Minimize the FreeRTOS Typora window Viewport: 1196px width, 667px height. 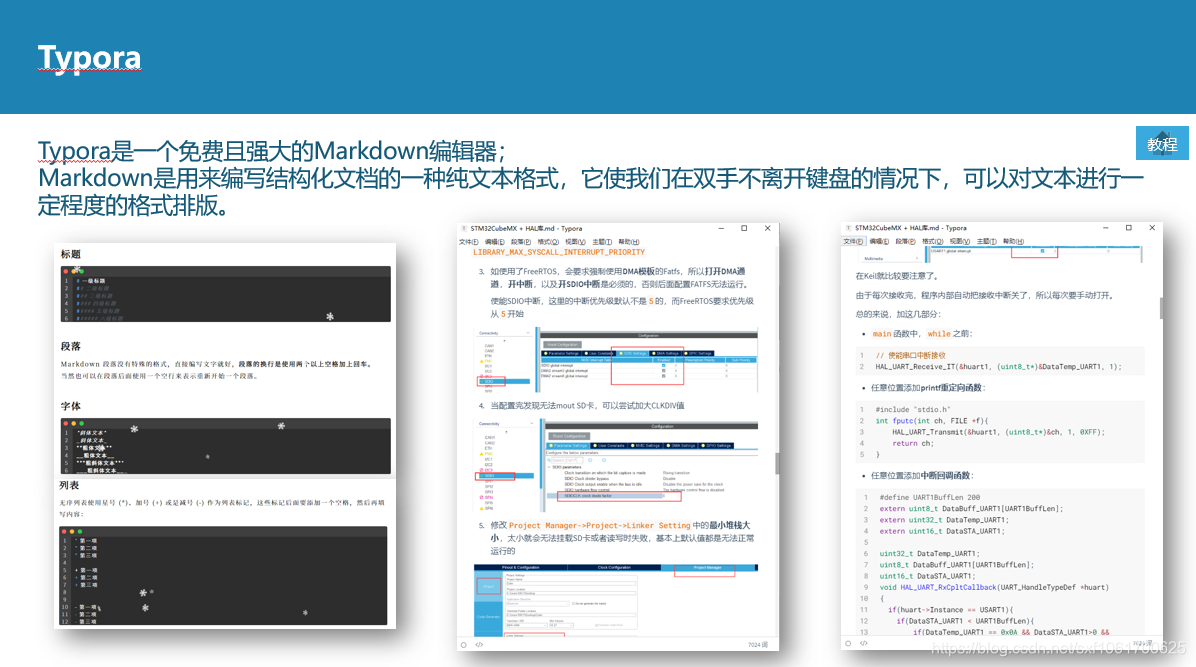tap(722, 228)
